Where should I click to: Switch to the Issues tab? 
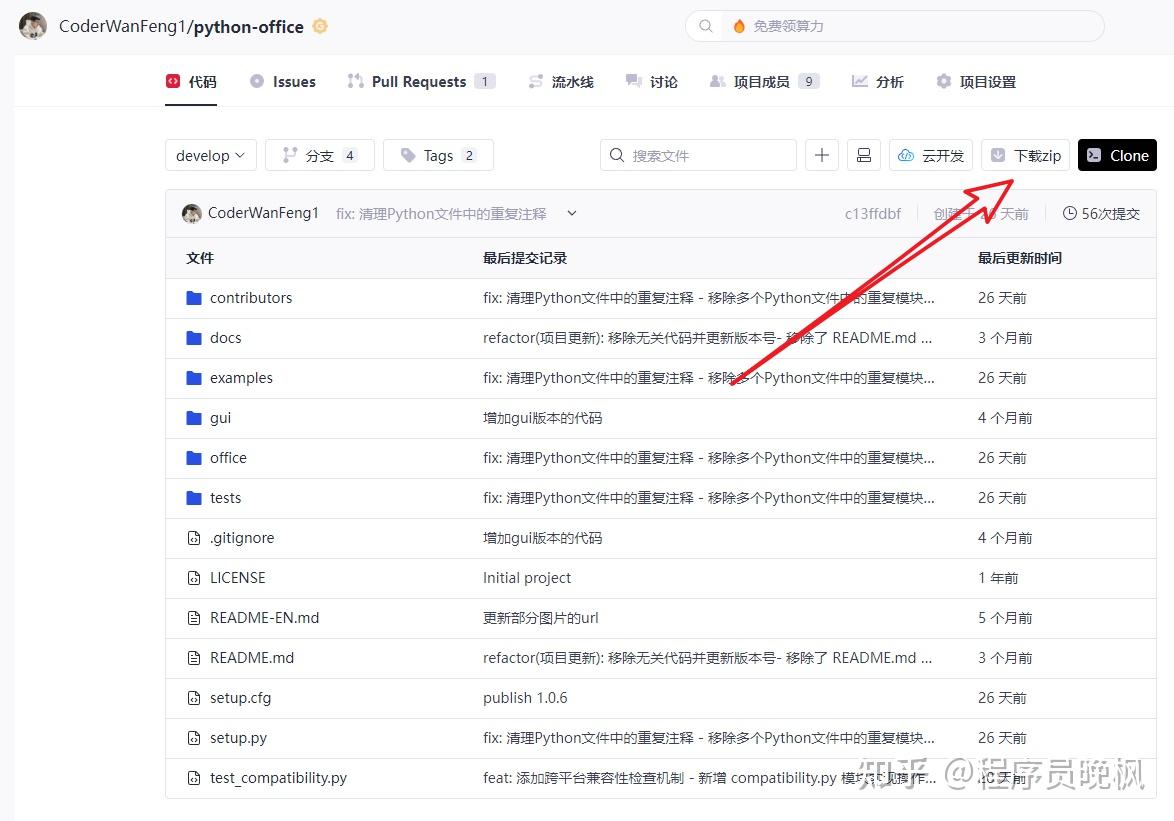295,81
